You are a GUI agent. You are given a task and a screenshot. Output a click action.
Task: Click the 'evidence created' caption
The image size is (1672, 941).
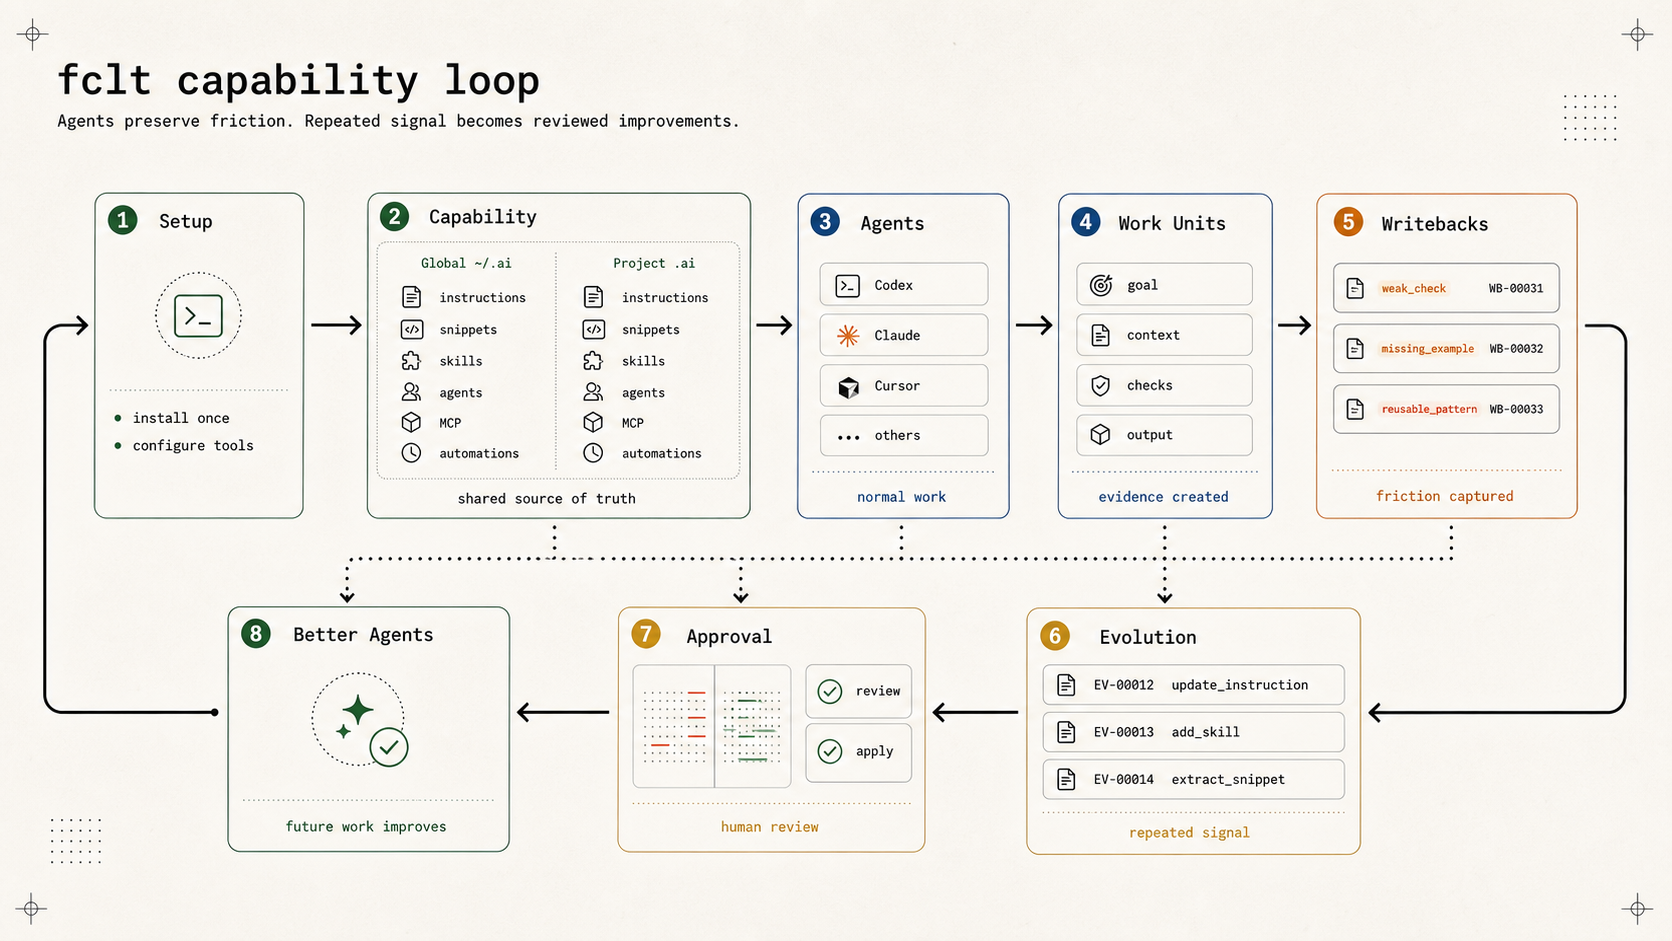[1163, 497]
